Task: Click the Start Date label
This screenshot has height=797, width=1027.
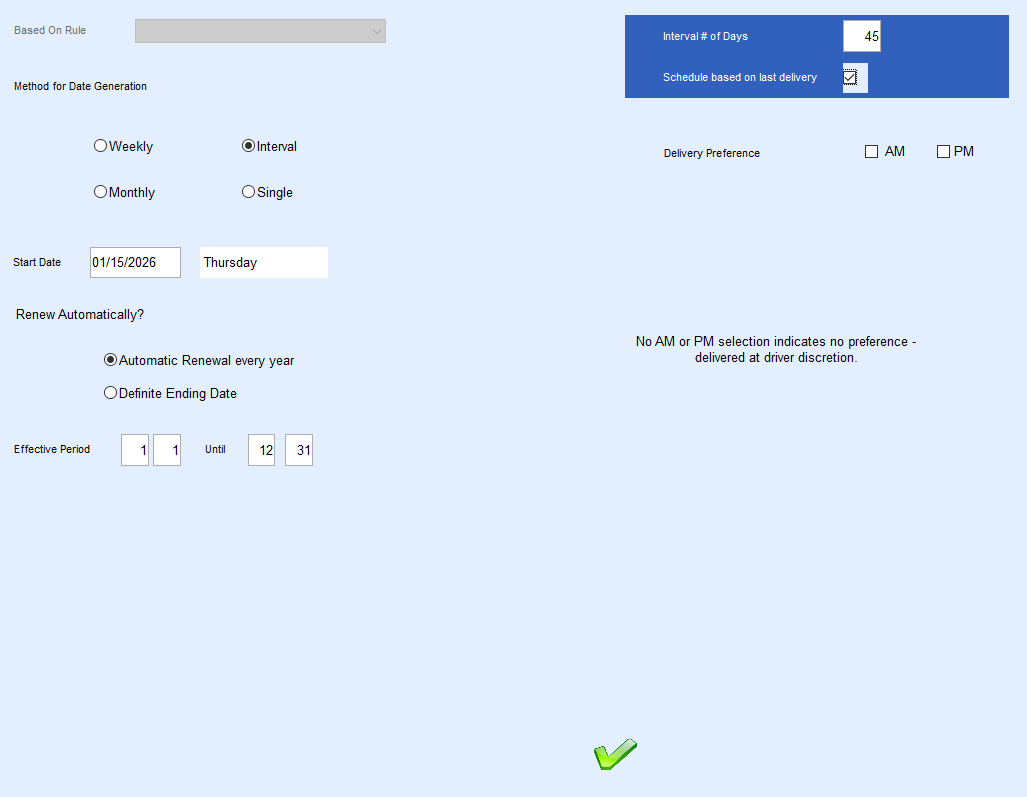Action: click(x=37, y=262)
